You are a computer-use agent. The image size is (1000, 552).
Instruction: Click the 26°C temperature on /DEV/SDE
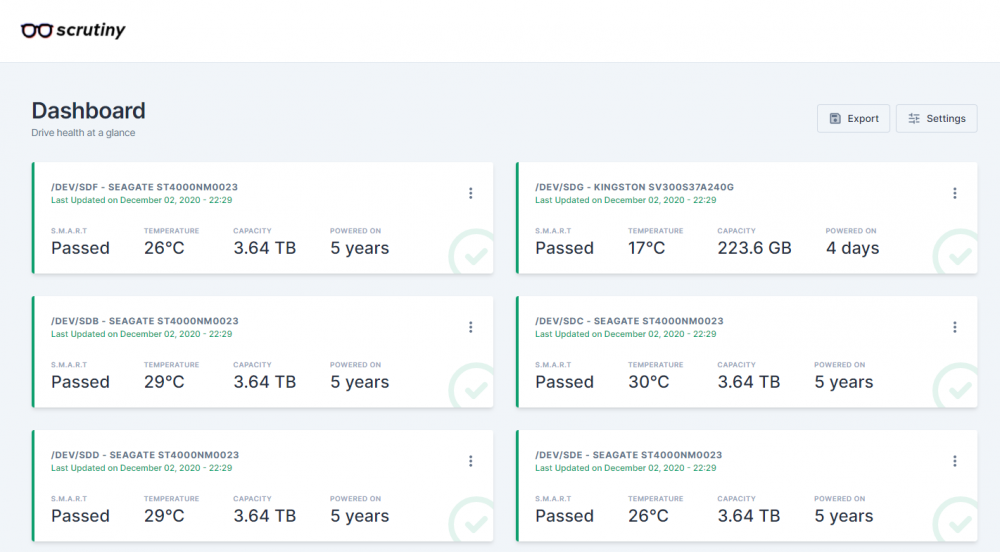[x=648, y=516]
